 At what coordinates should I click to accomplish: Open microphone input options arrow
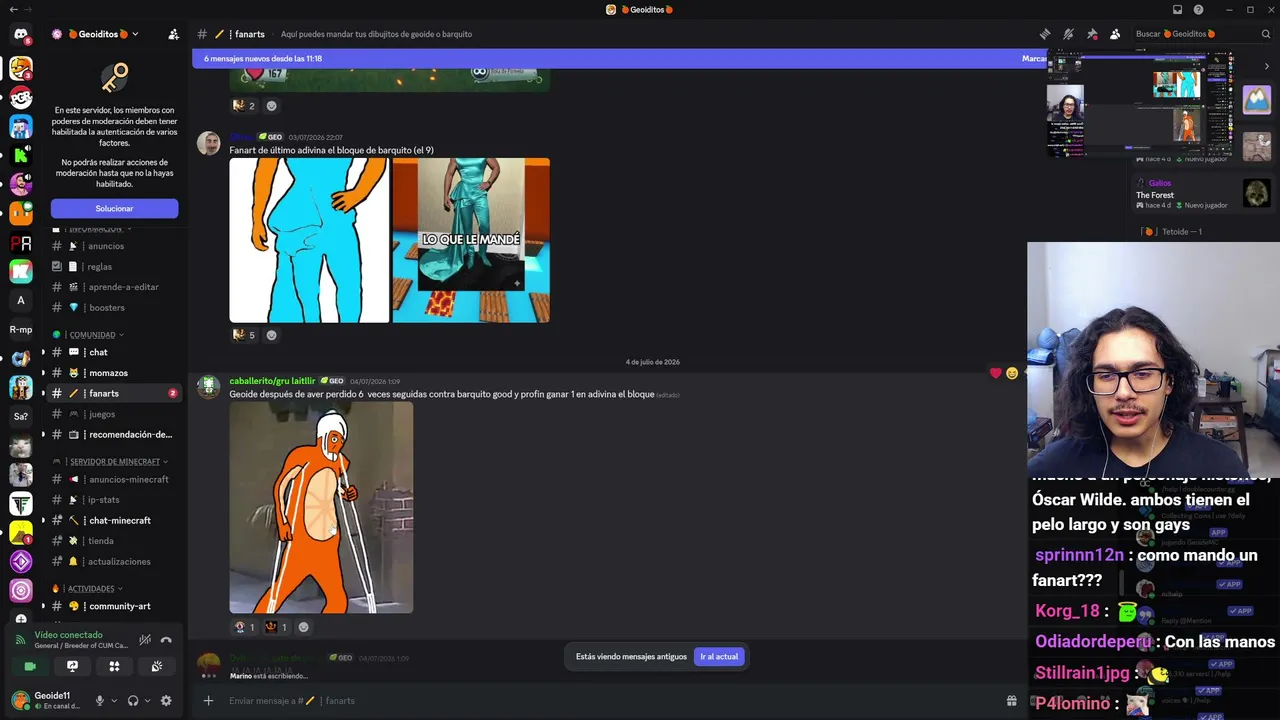point(114,701)
